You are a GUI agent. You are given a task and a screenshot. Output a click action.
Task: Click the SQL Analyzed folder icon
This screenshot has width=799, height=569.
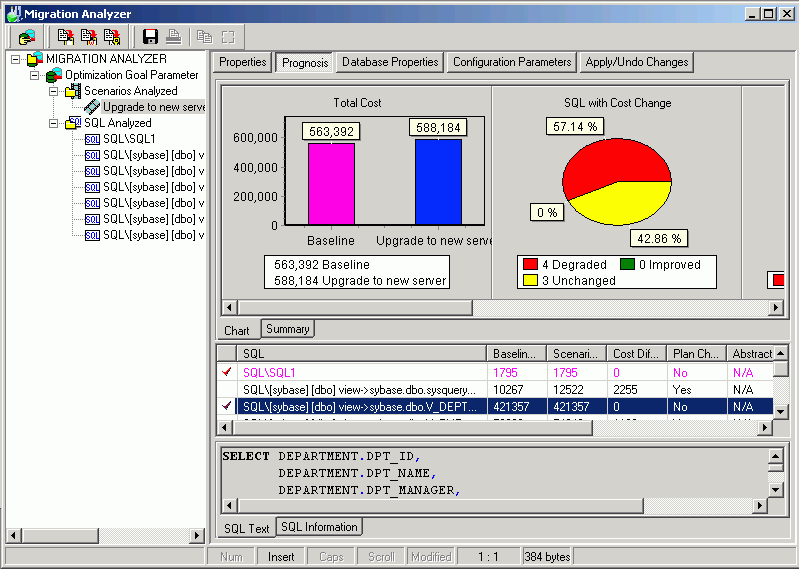click(x=73, y=123)
